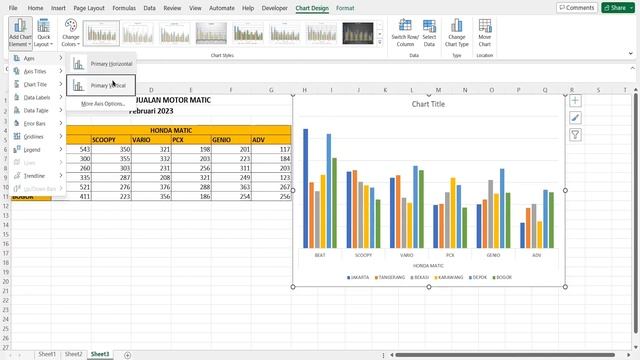The image size is (640, 360).
Task: Open the Legend submenu
Action: point(38,150)
